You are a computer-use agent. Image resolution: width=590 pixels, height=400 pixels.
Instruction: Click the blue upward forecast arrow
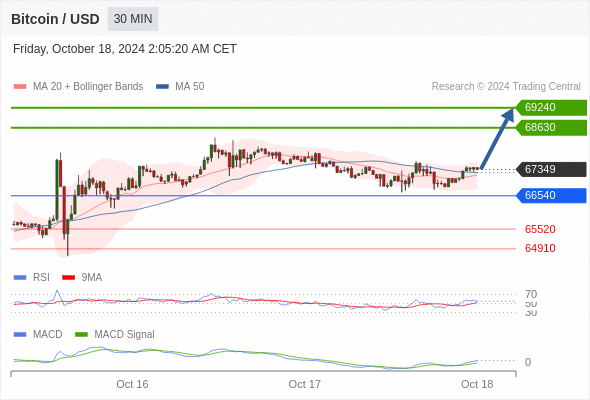point(497,138)
